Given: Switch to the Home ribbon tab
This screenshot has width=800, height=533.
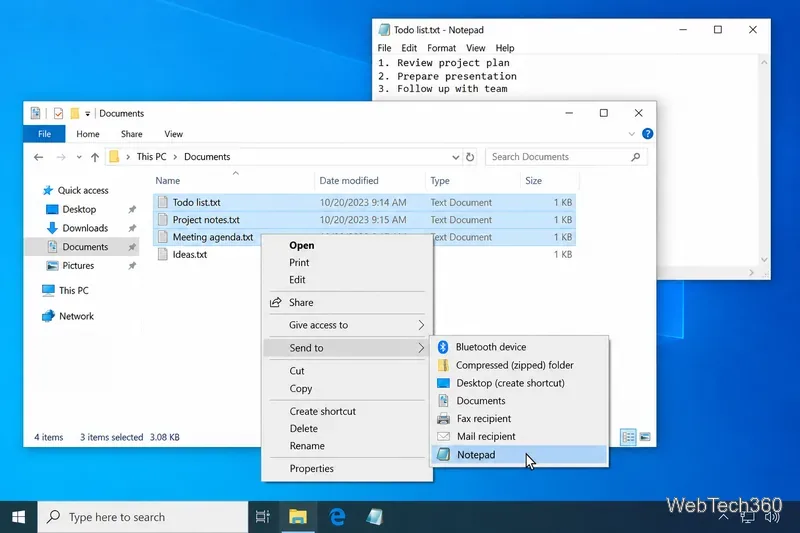Looking at the screenshot, I should coord(88,134).
